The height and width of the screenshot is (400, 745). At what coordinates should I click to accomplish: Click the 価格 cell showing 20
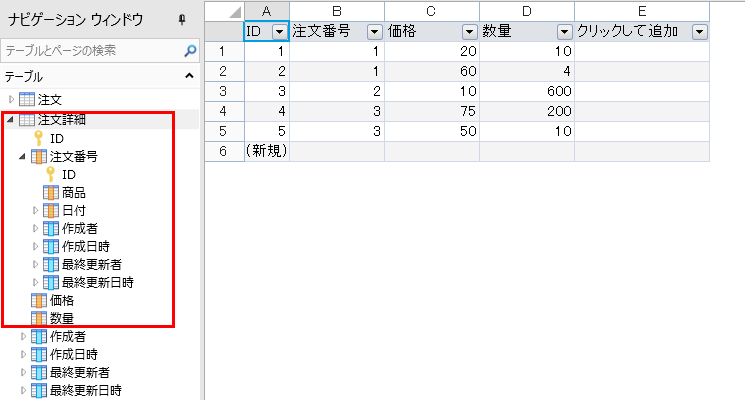pos(431,51)
